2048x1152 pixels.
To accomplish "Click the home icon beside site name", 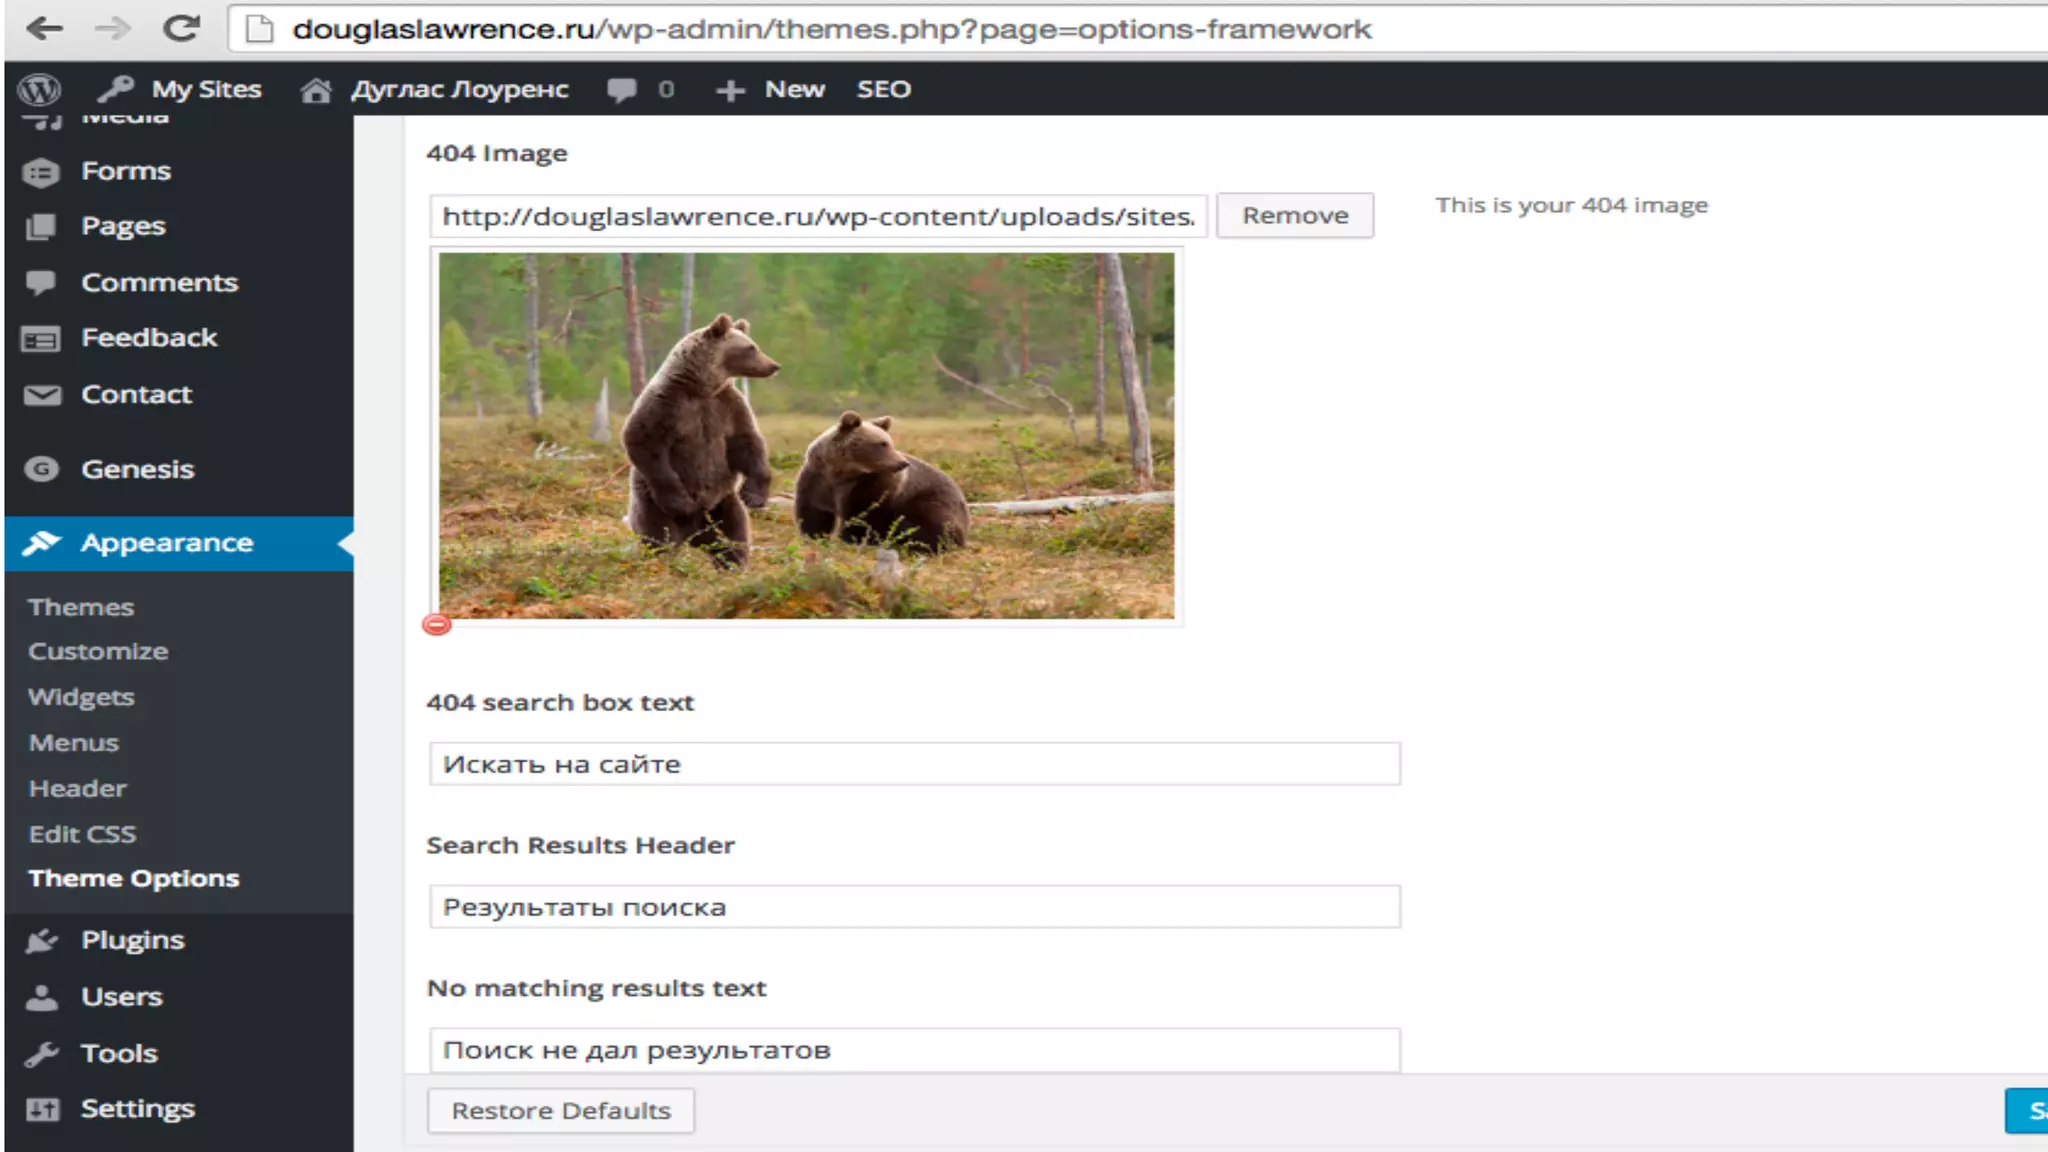I will 316,91.
